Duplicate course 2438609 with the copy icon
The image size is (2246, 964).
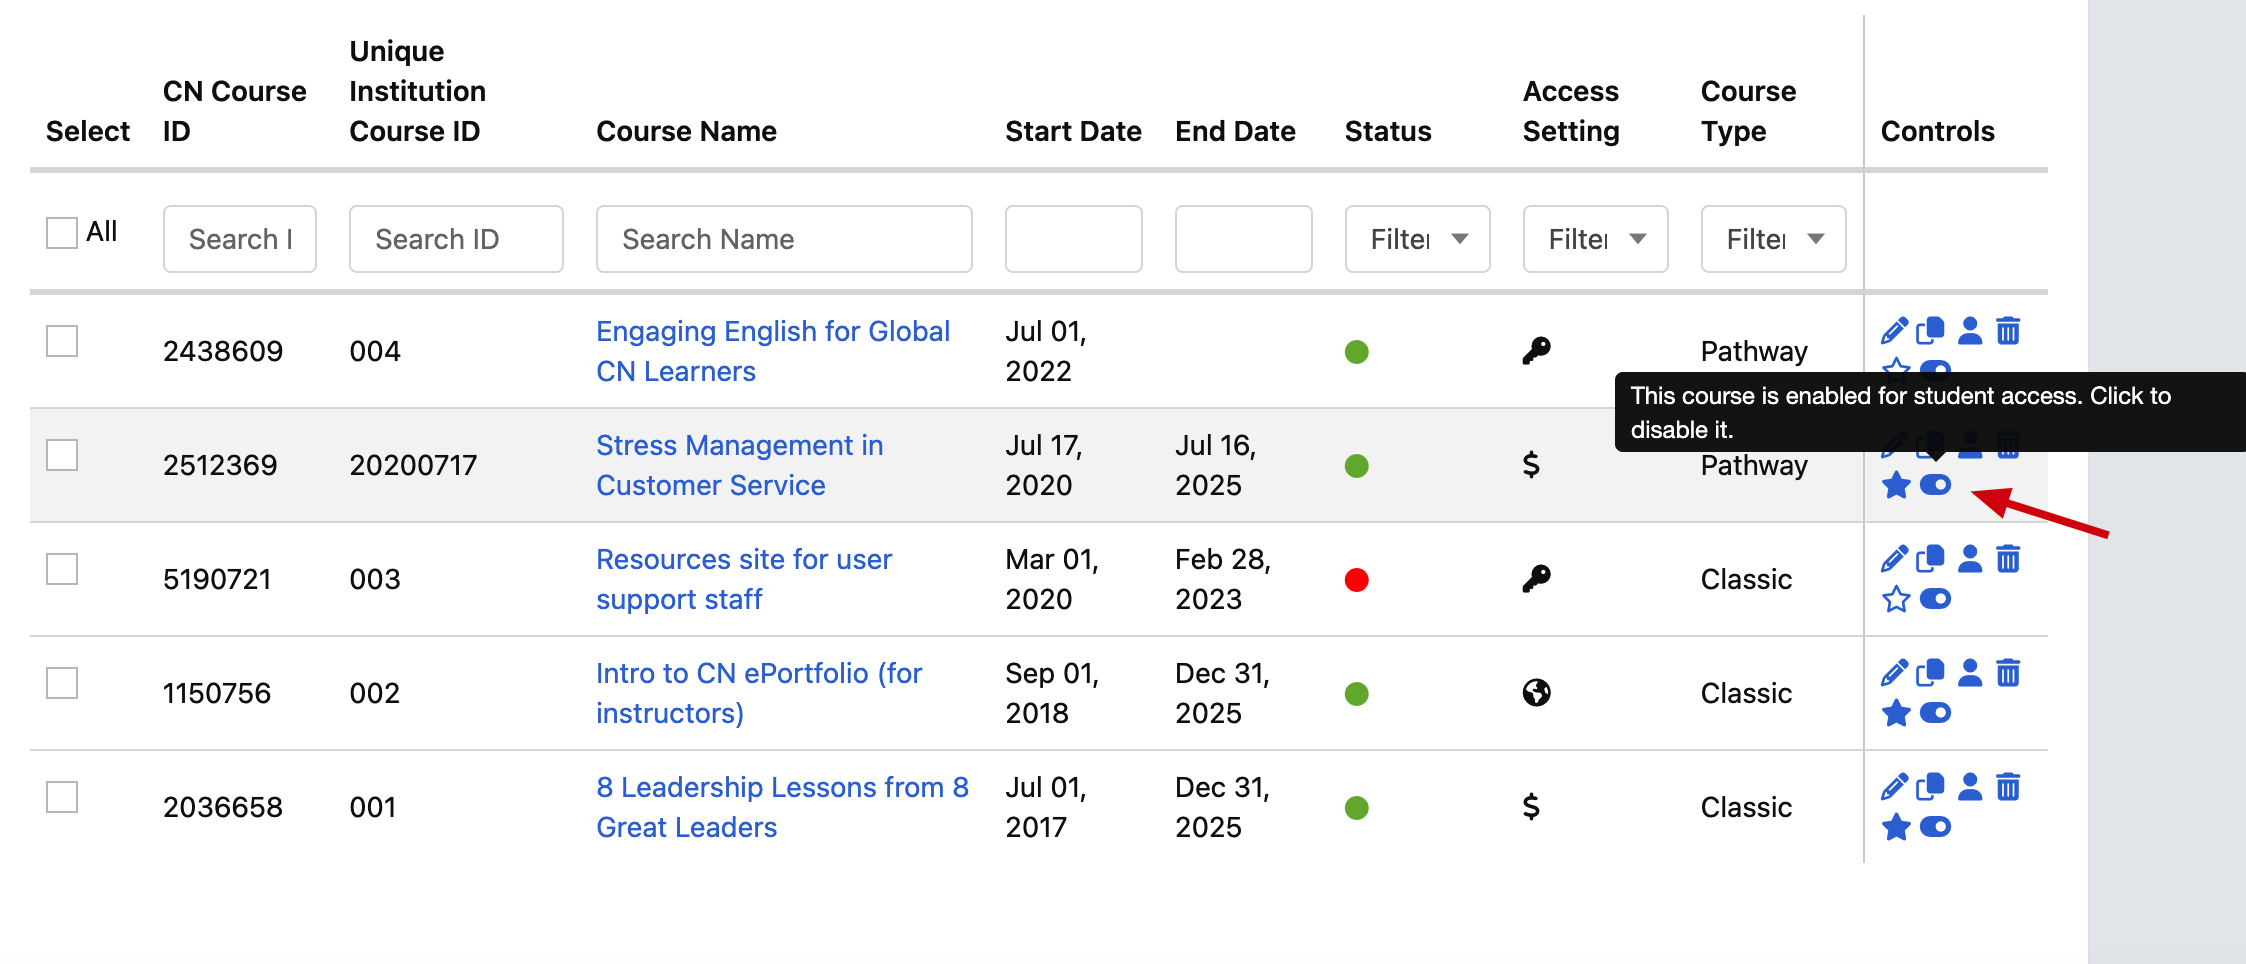pos(1931,331)
